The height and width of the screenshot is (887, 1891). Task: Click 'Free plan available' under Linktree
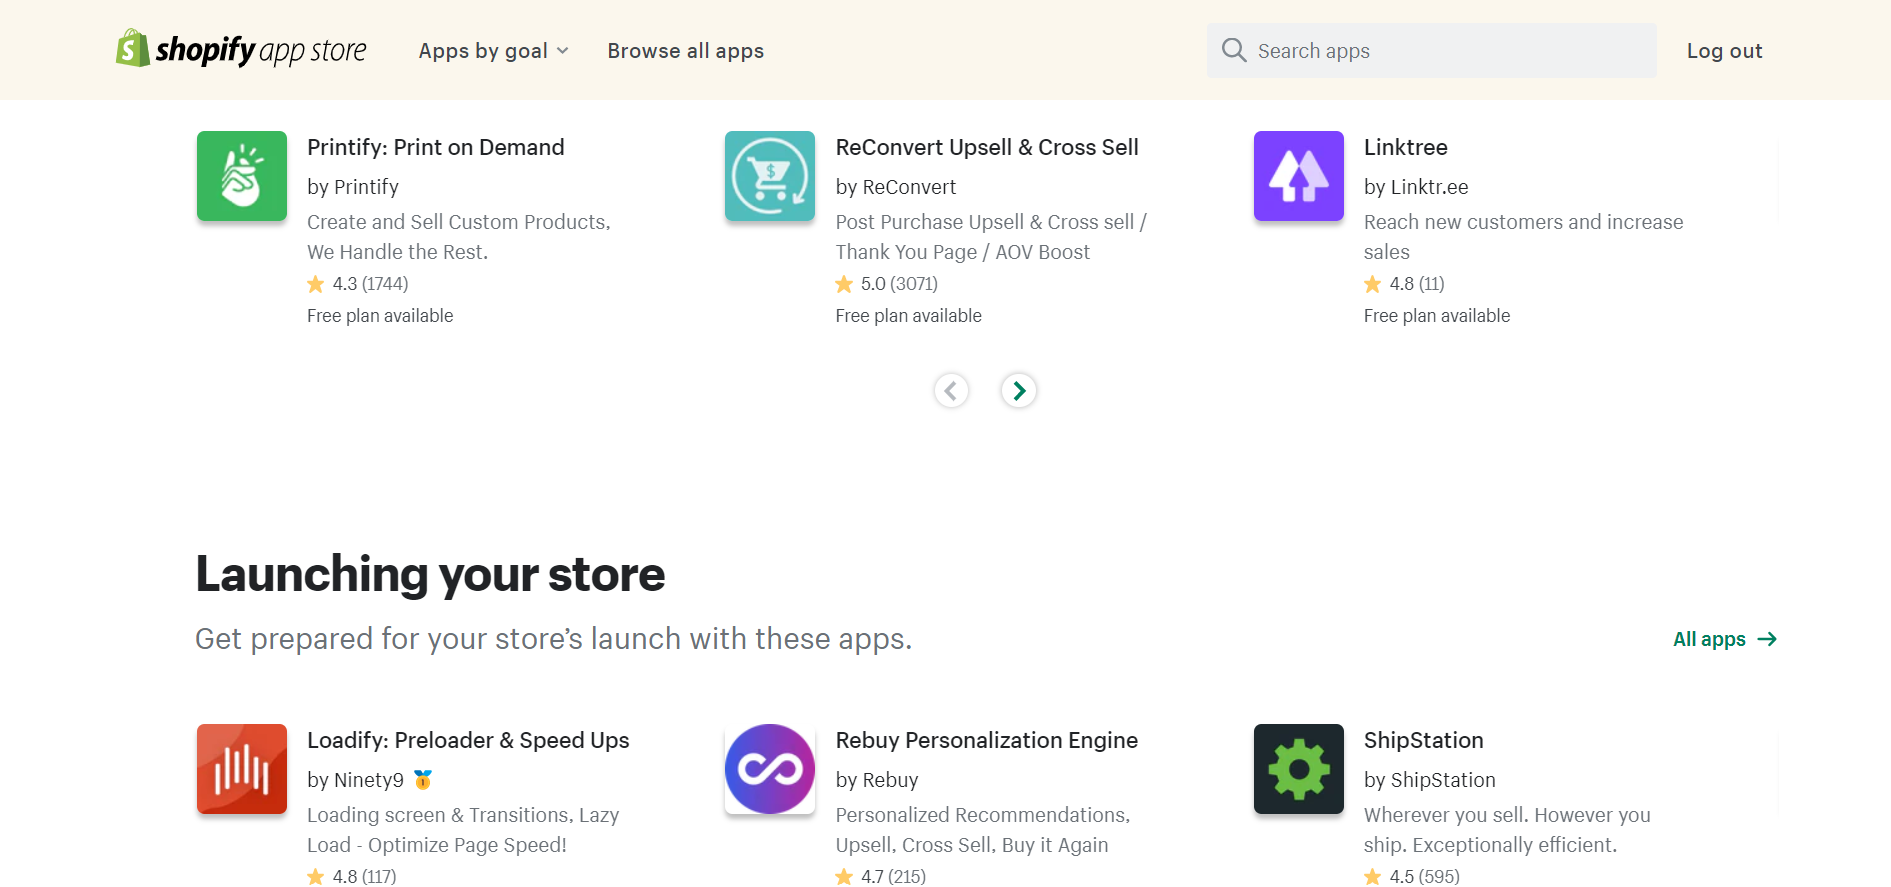pyautogui.click(x=1437, y=316)
